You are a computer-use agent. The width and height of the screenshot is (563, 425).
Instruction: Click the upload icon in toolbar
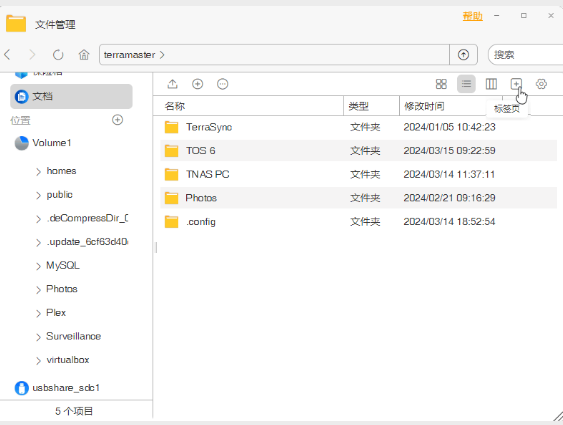click(173, 84)
